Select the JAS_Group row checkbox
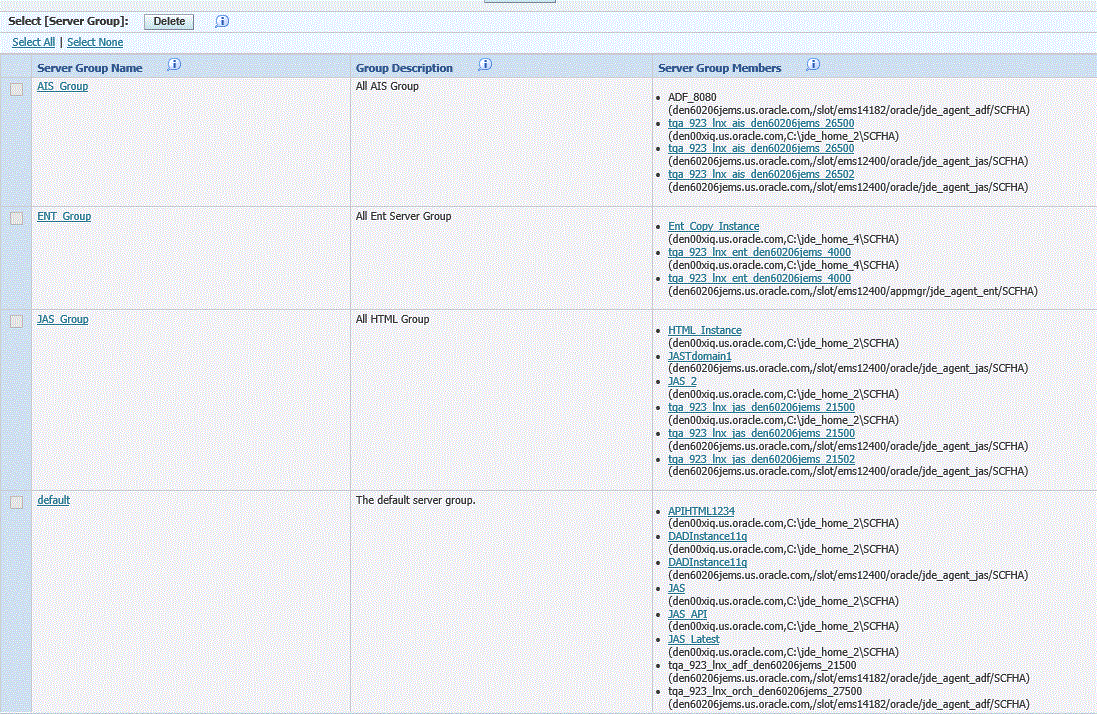 tap(16, 321)
